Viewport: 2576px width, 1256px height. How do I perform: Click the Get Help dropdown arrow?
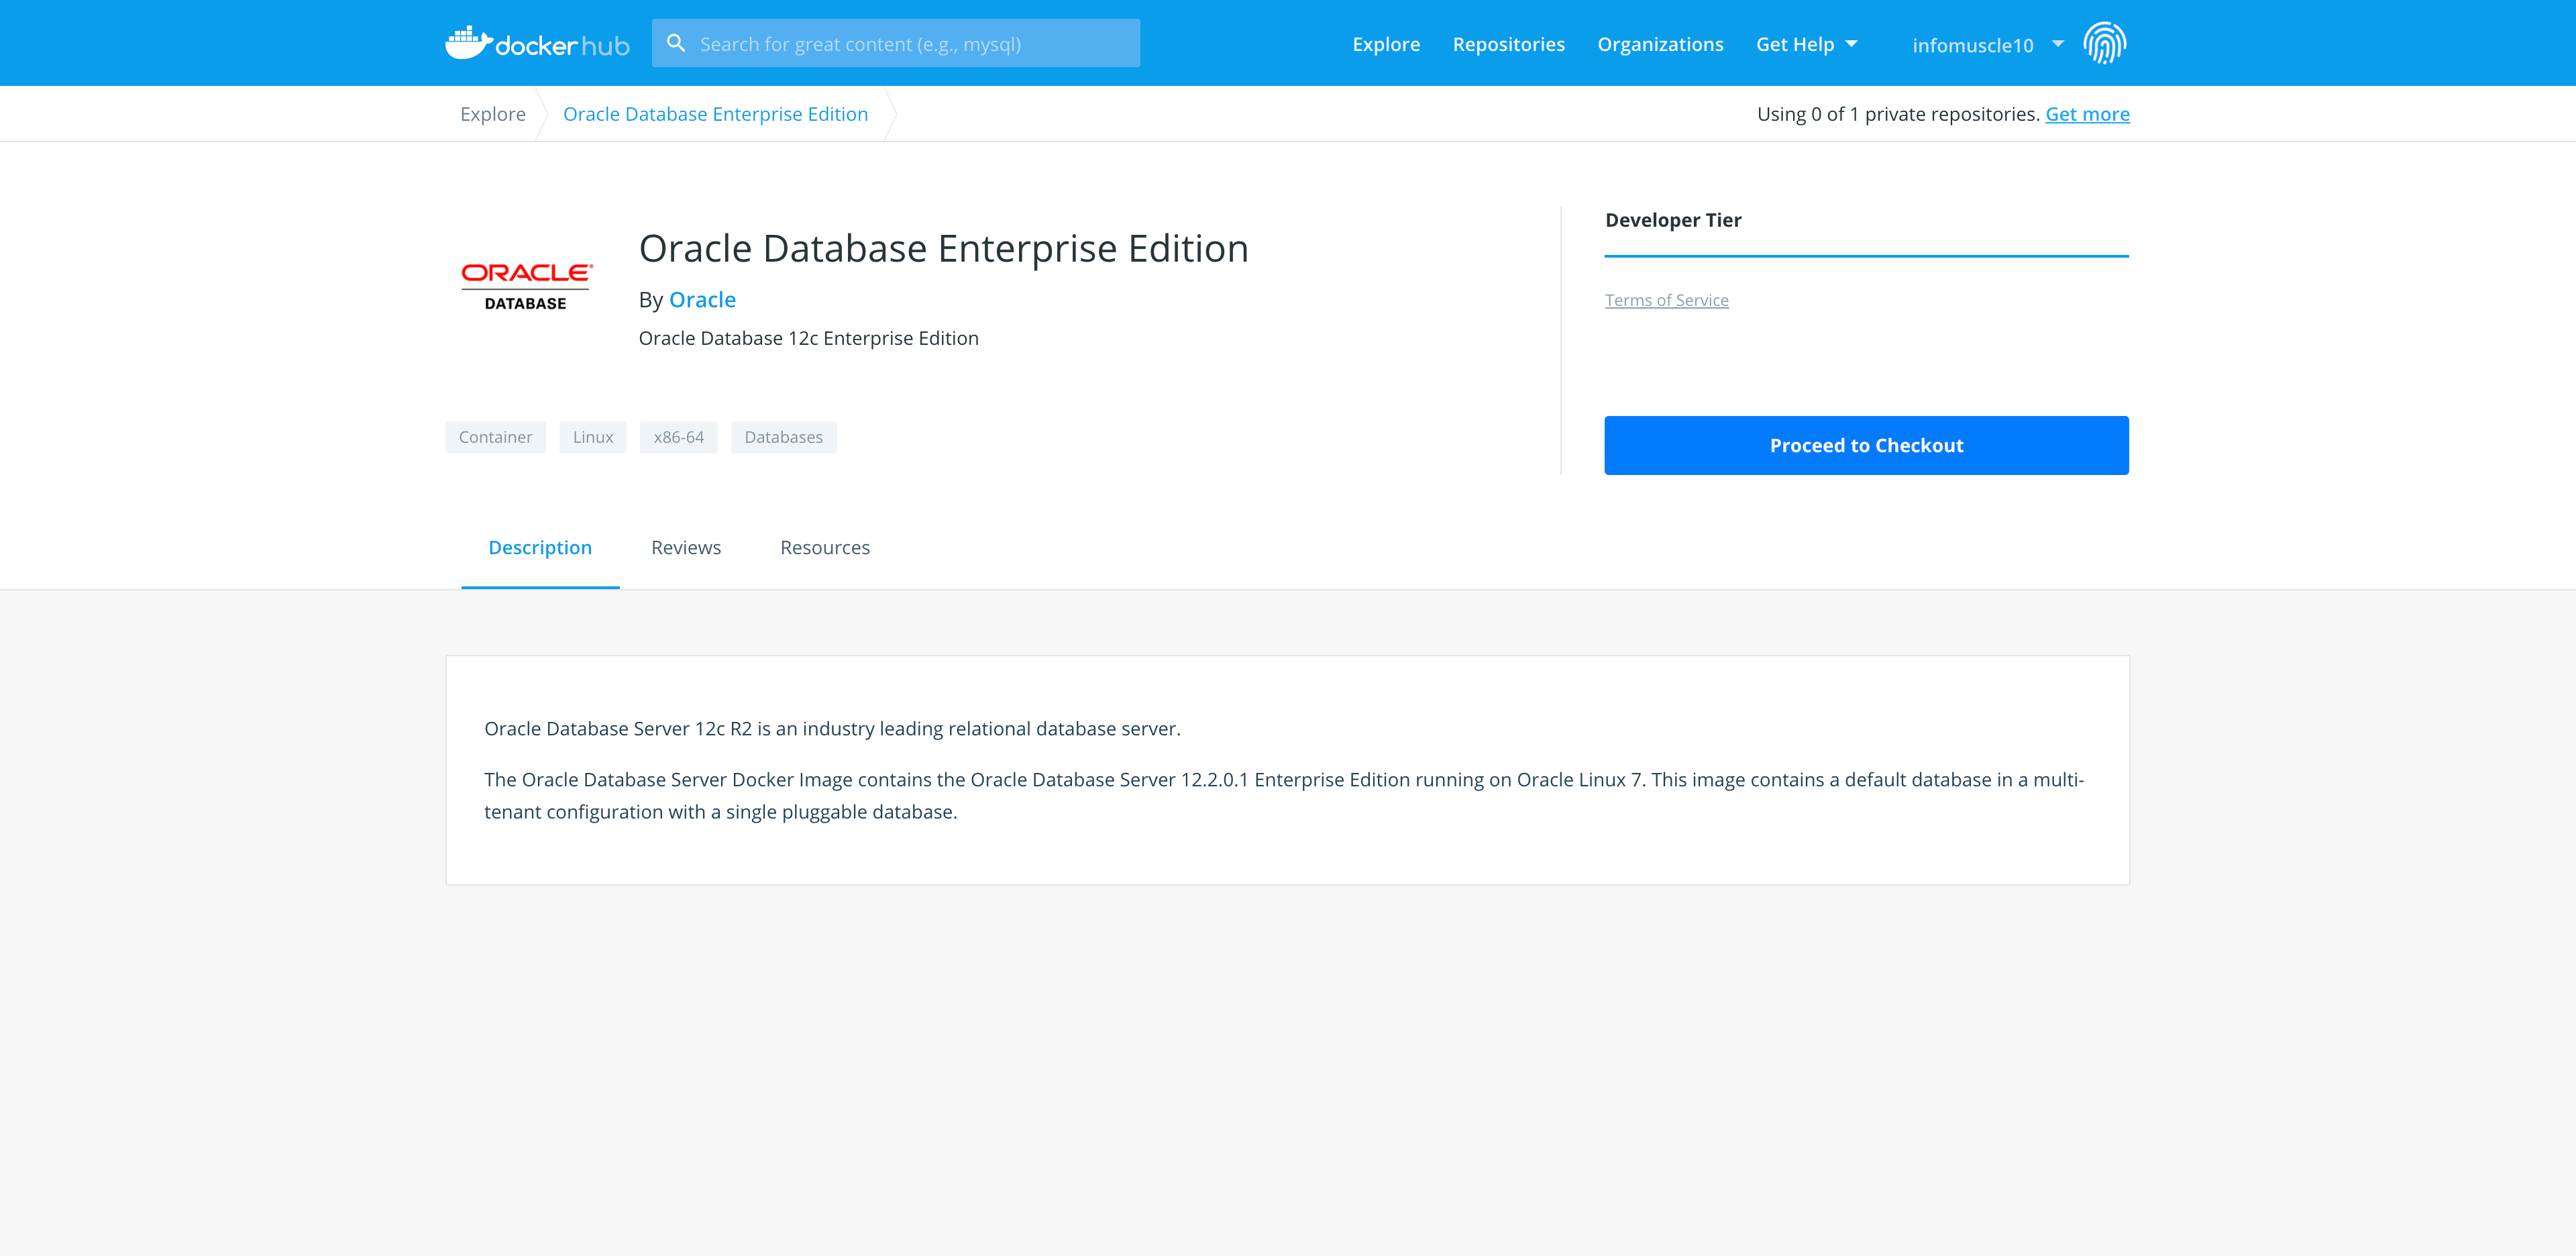(1851, 44)
